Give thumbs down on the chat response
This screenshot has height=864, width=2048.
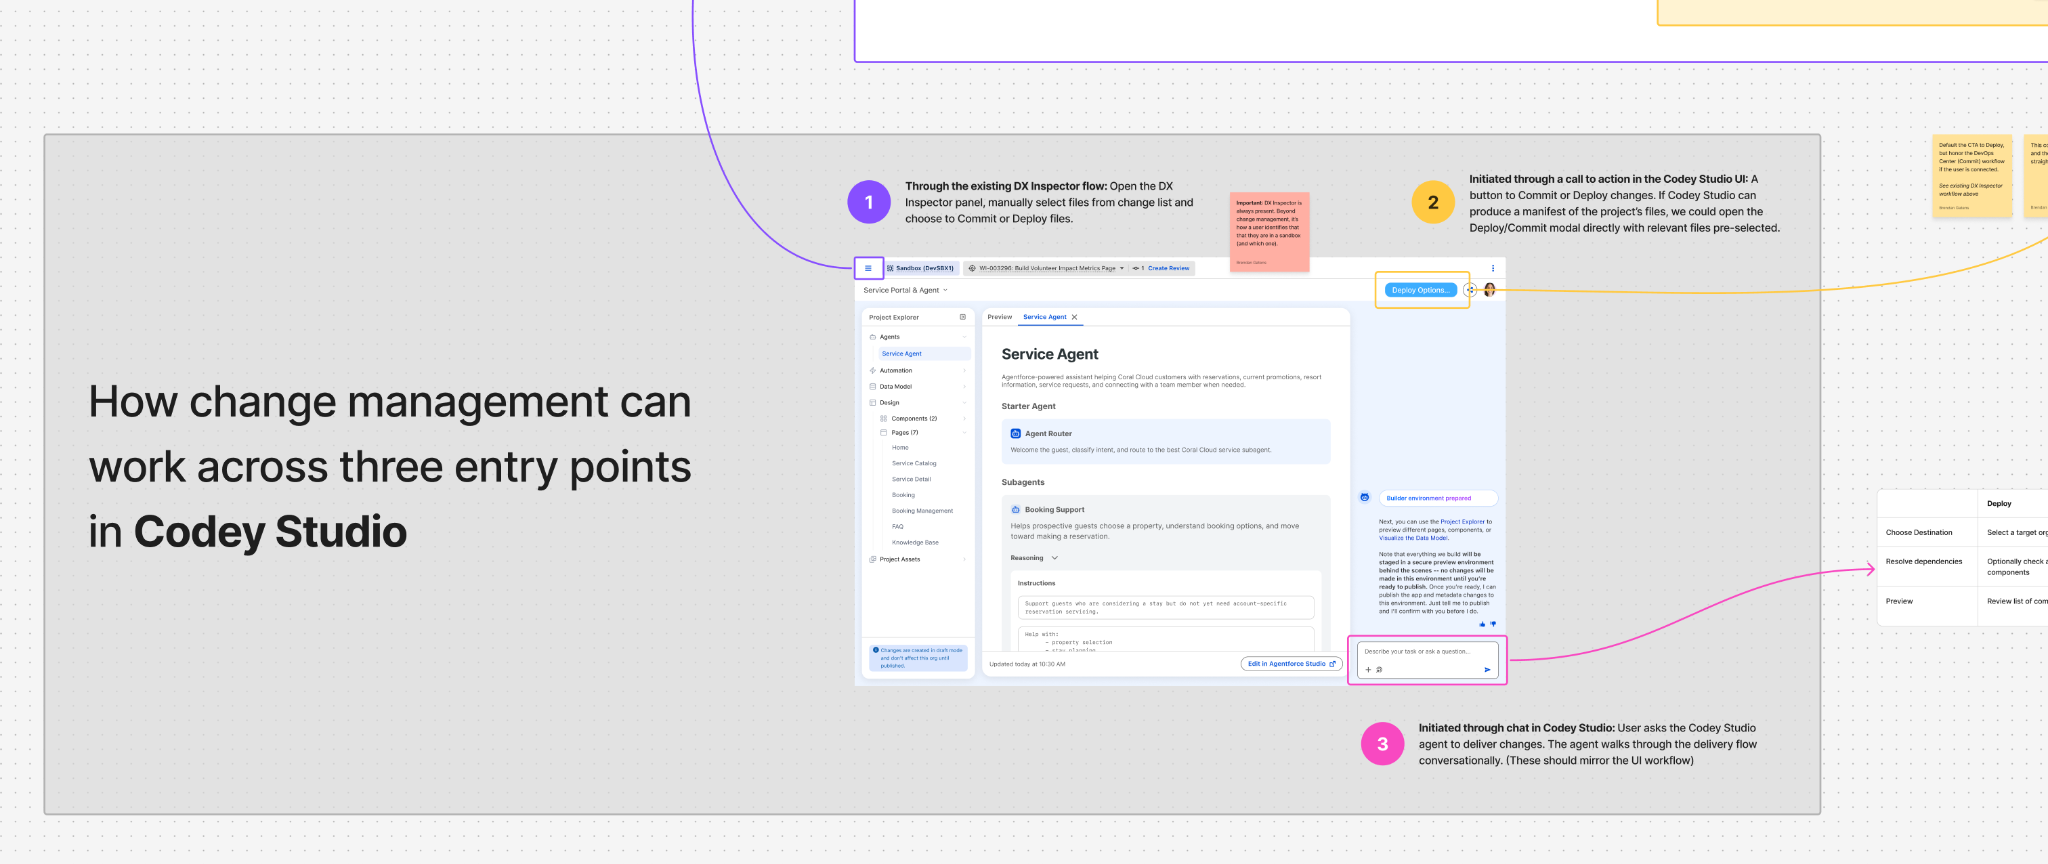(1493, 624)
